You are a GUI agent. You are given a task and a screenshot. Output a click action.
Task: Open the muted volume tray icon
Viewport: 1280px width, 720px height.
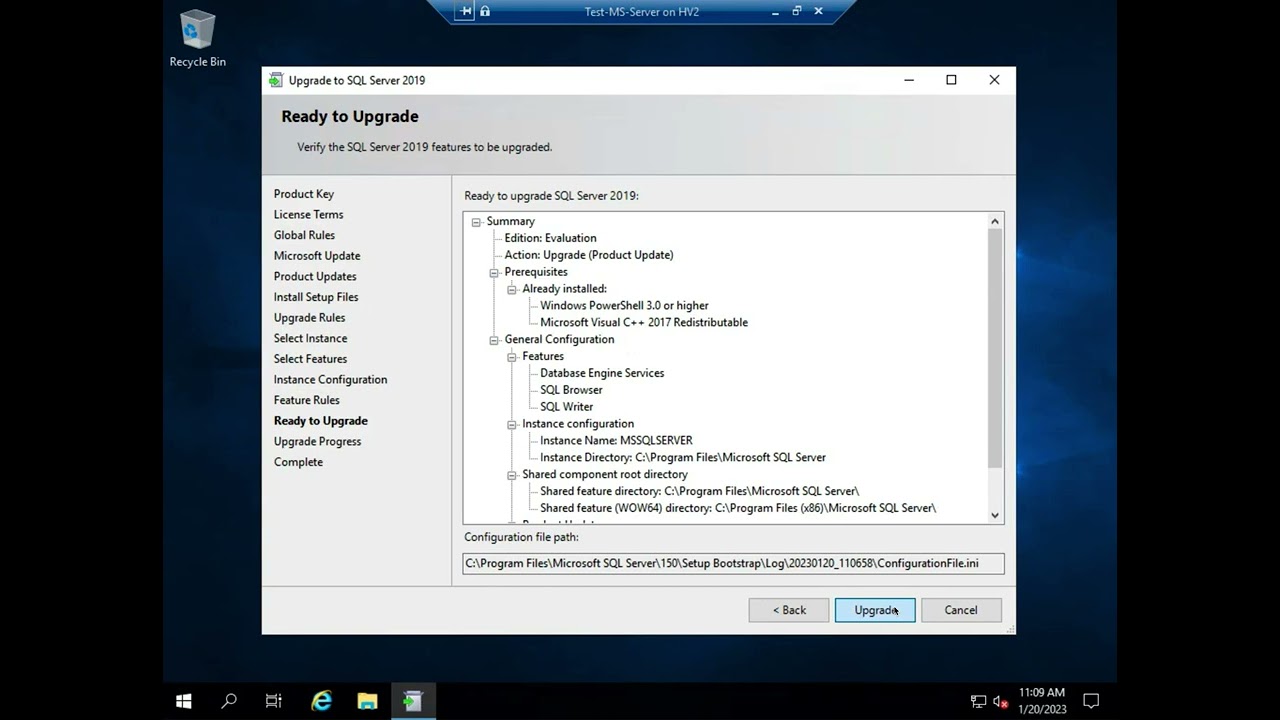pyautogui.click(x=1000, y=702)
